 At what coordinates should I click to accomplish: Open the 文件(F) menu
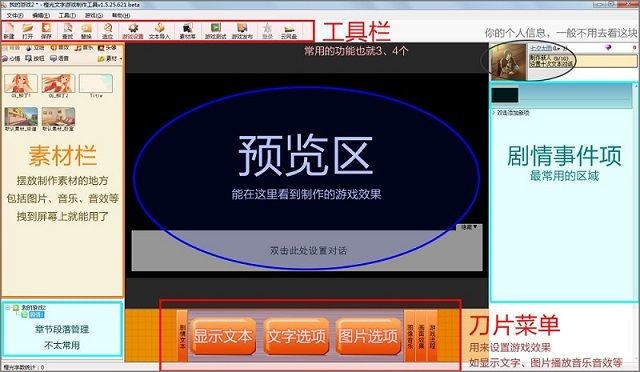15,16
